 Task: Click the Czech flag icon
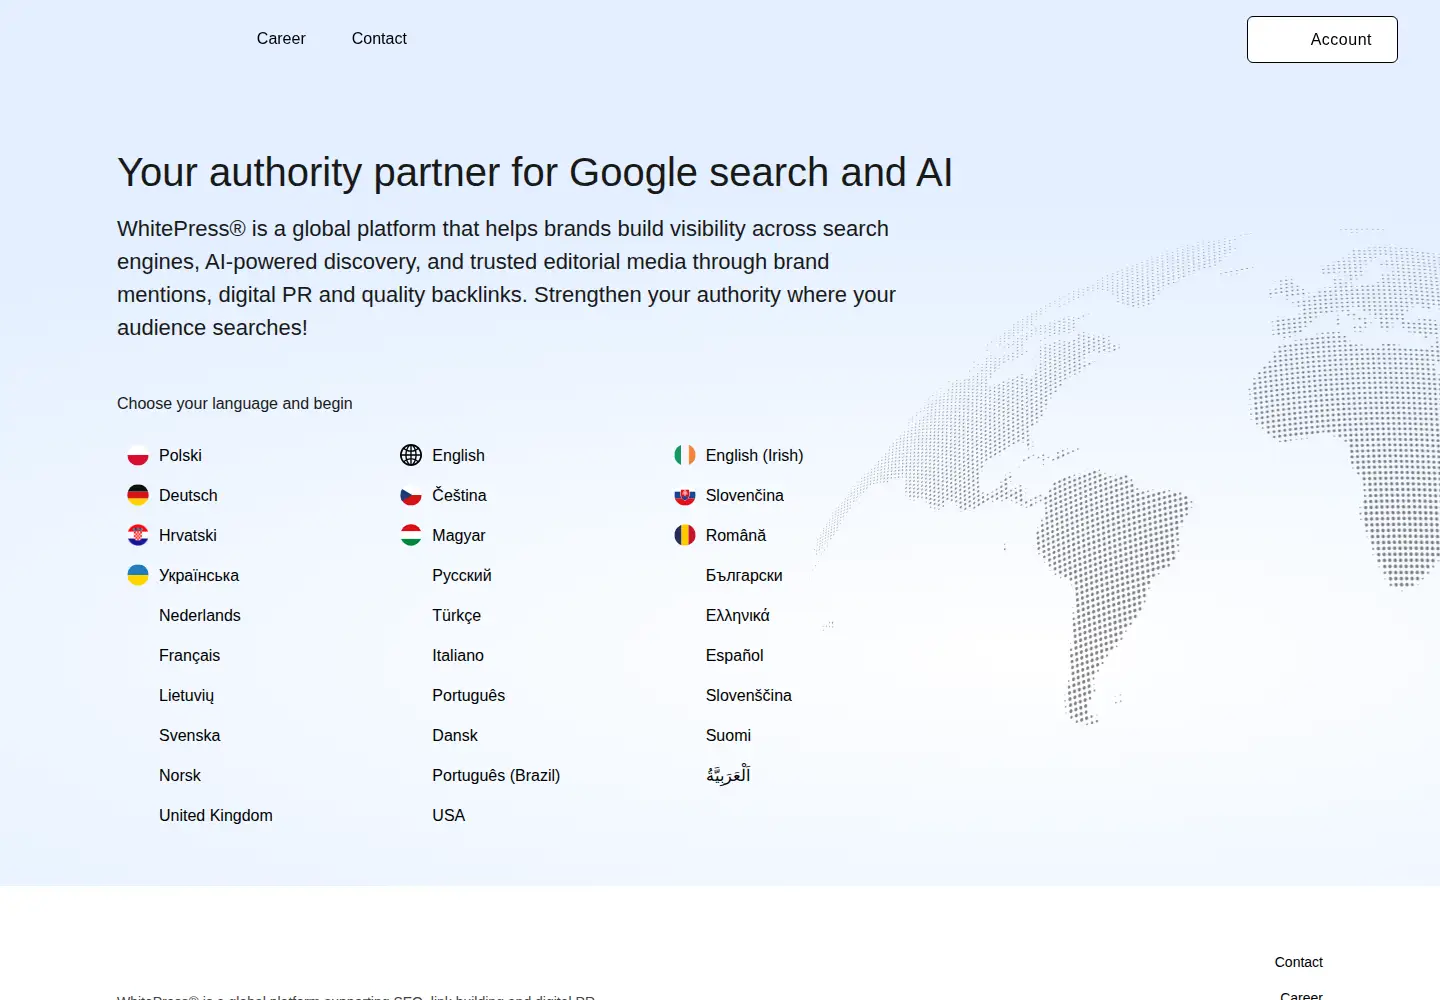[x=411, y=495]
